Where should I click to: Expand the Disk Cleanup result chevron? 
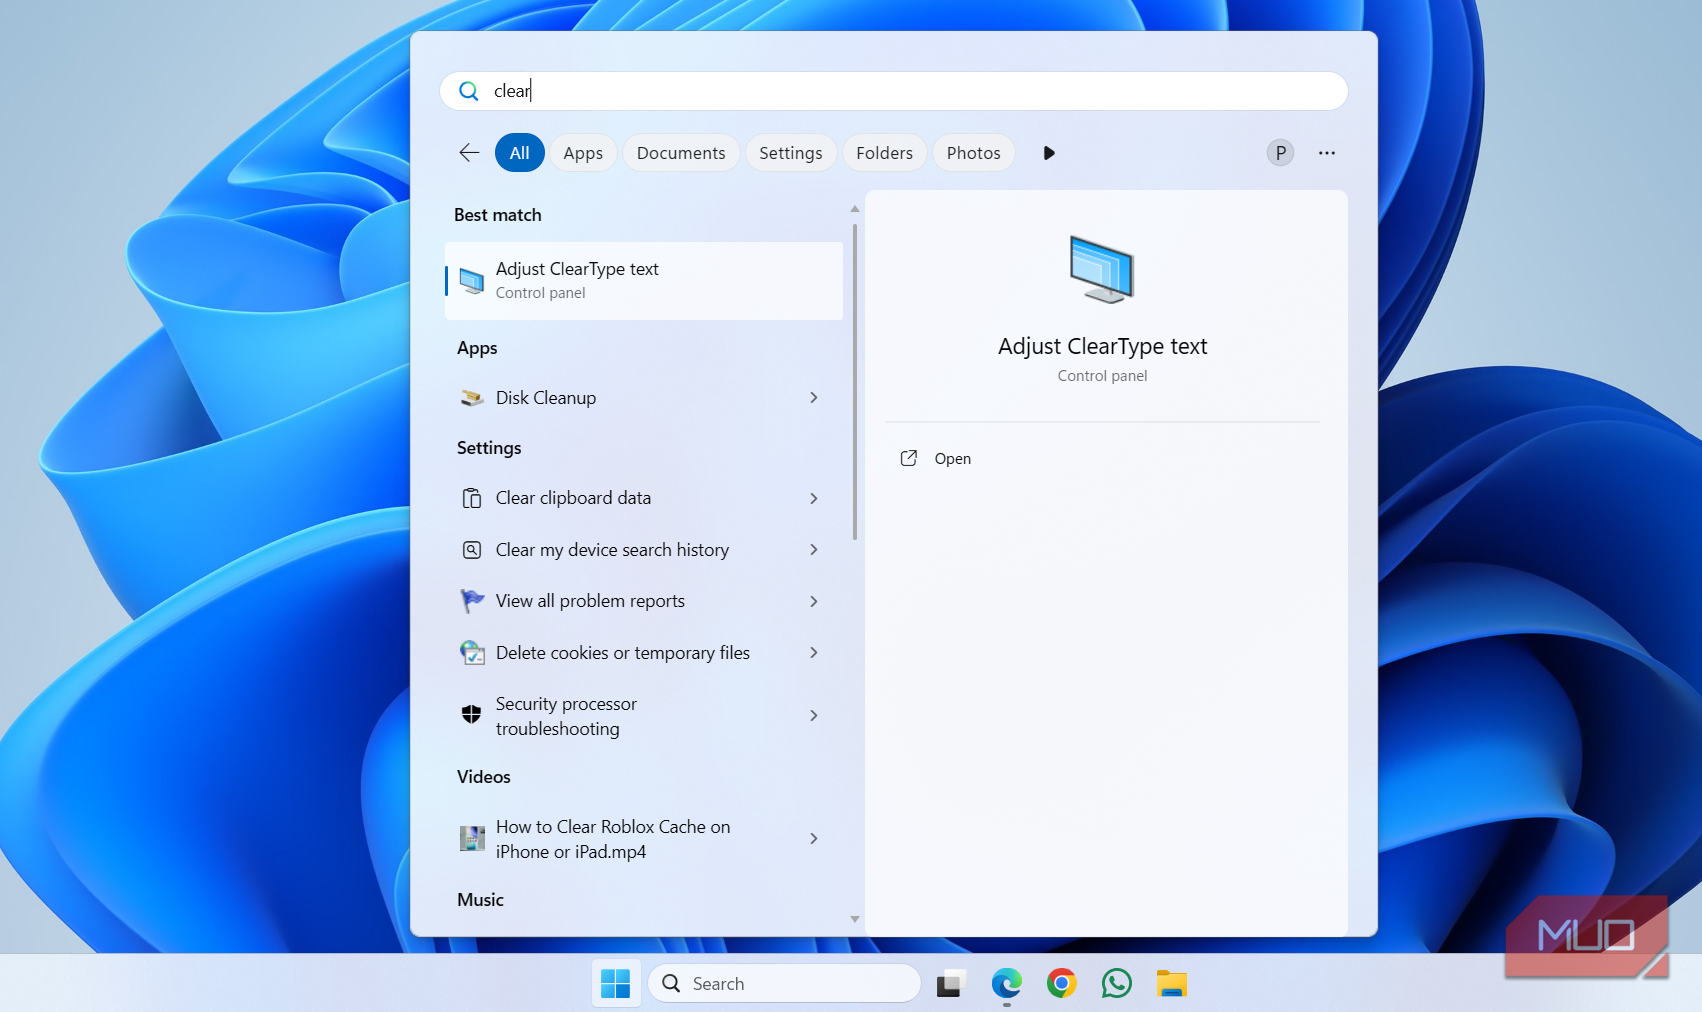(814, 398)
